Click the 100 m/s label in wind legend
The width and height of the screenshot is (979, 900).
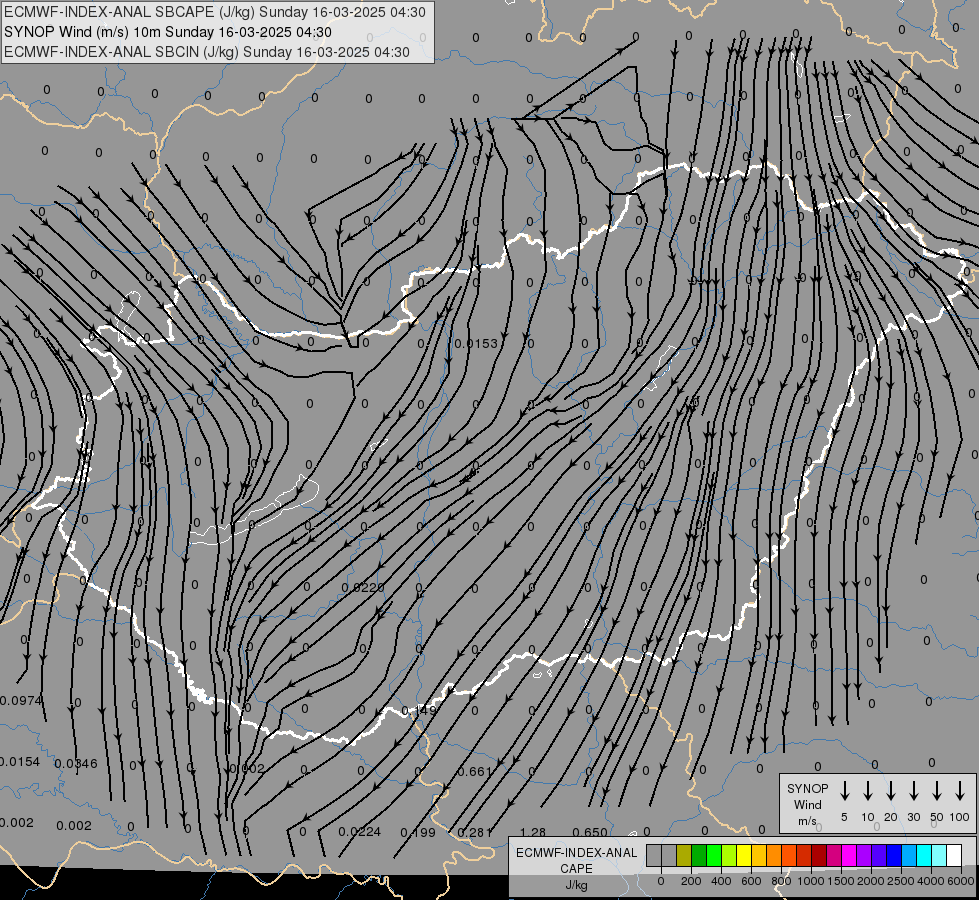pyautogui.click(x=960, y=817)
